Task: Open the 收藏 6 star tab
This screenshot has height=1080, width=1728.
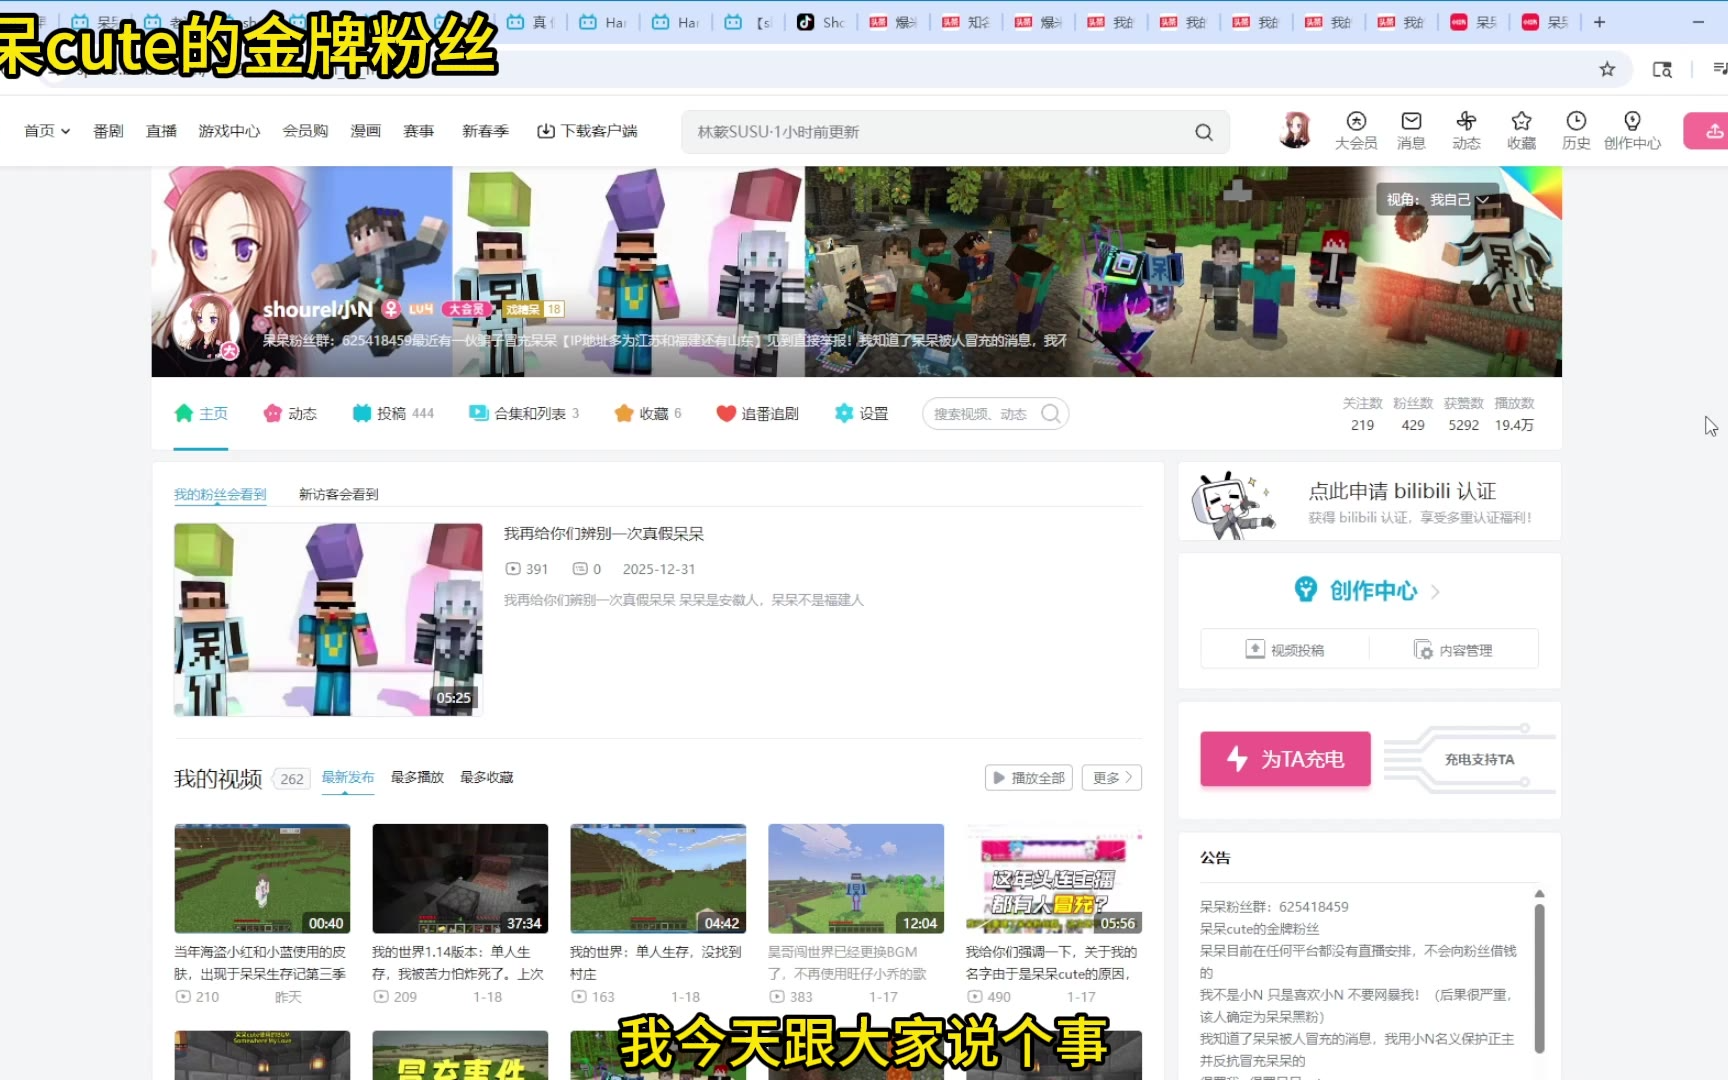Action: [x=648, y=414]
